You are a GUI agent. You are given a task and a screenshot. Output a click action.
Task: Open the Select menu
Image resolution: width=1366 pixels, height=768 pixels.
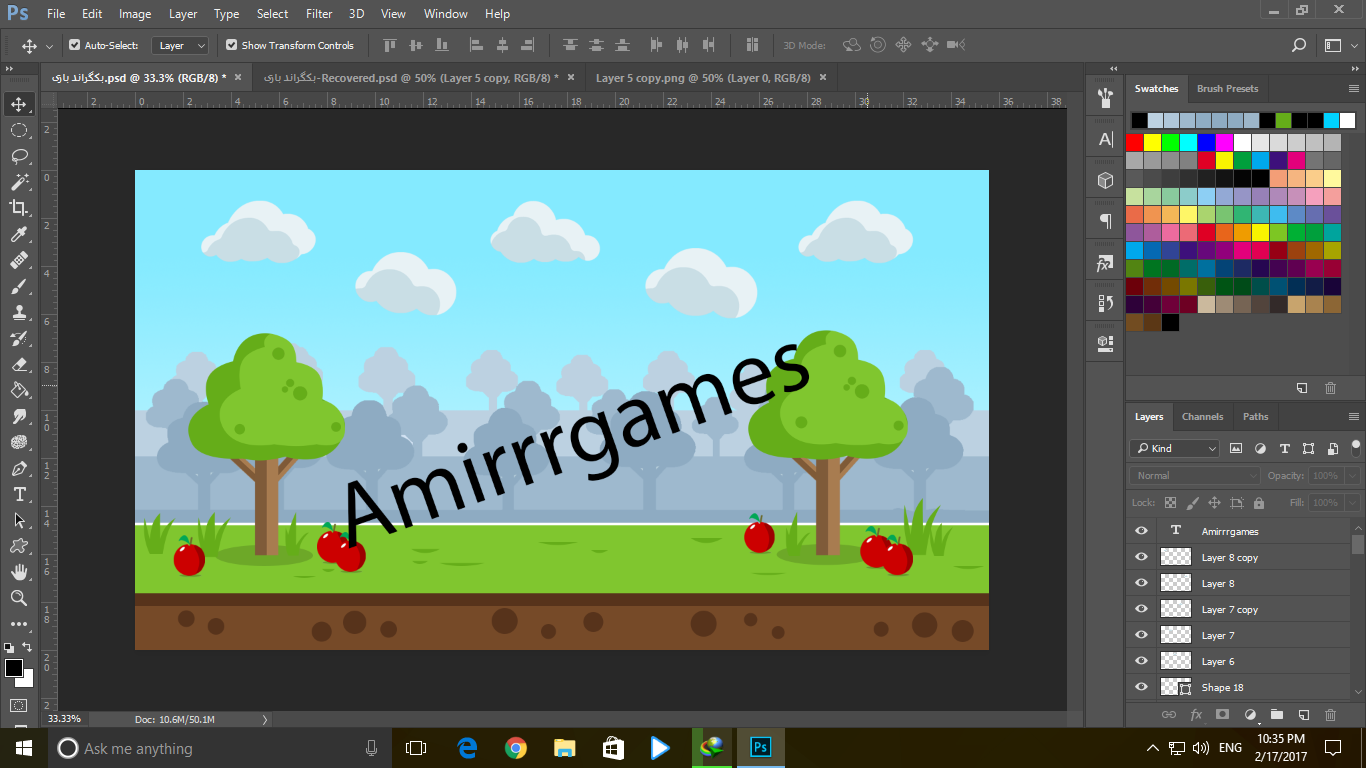coord(272,14)
